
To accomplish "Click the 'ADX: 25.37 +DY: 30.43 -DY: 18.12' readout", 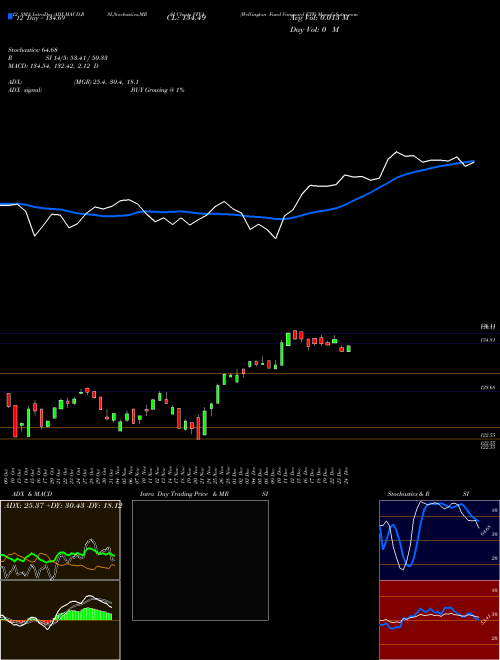I will tap(63, 506).
